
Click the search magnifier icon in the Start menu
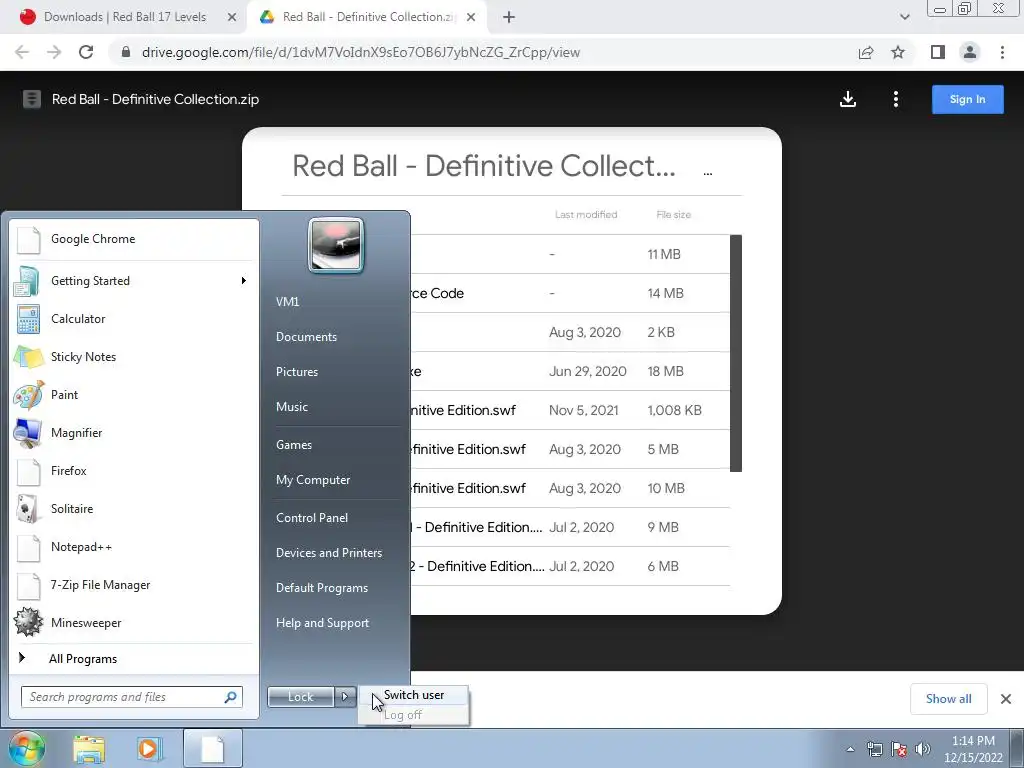(231, 697)
